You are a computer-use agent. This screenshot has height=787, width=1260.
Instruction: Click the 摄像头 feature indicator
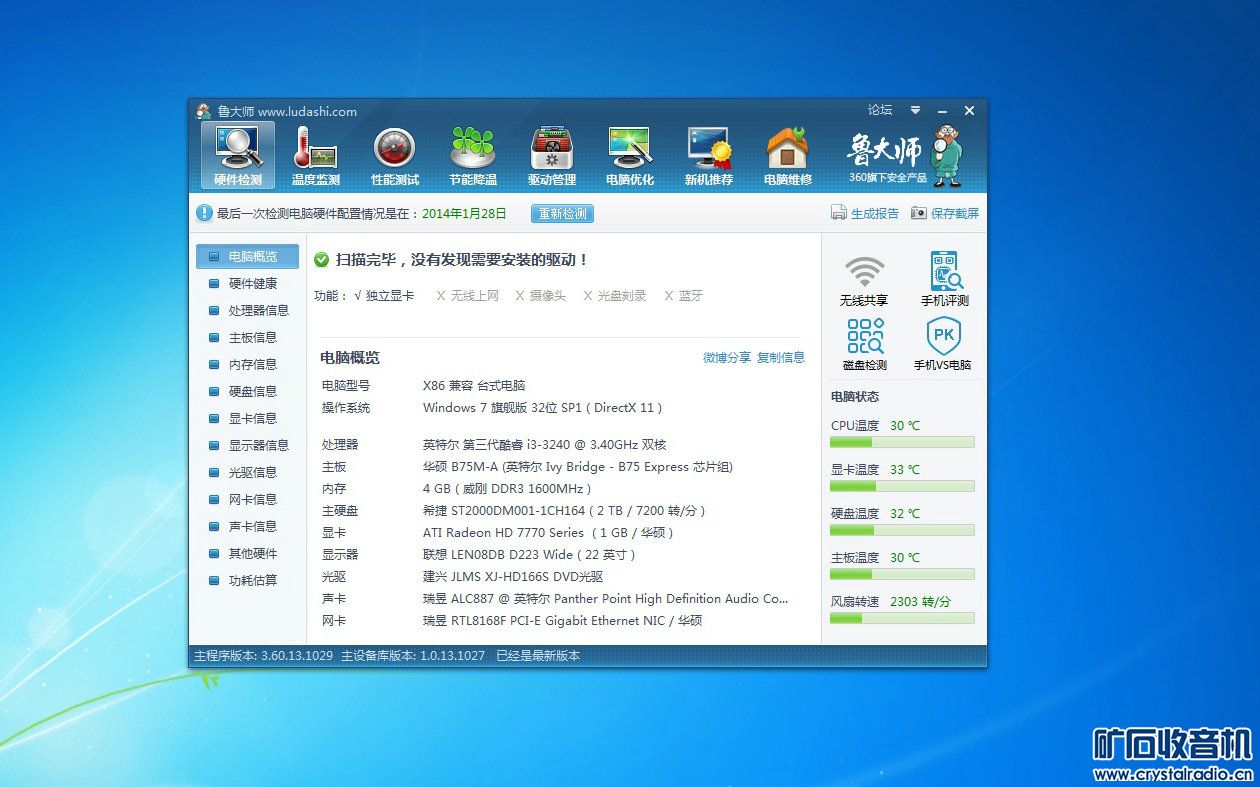pyautogui.click(x=540, y=296)
